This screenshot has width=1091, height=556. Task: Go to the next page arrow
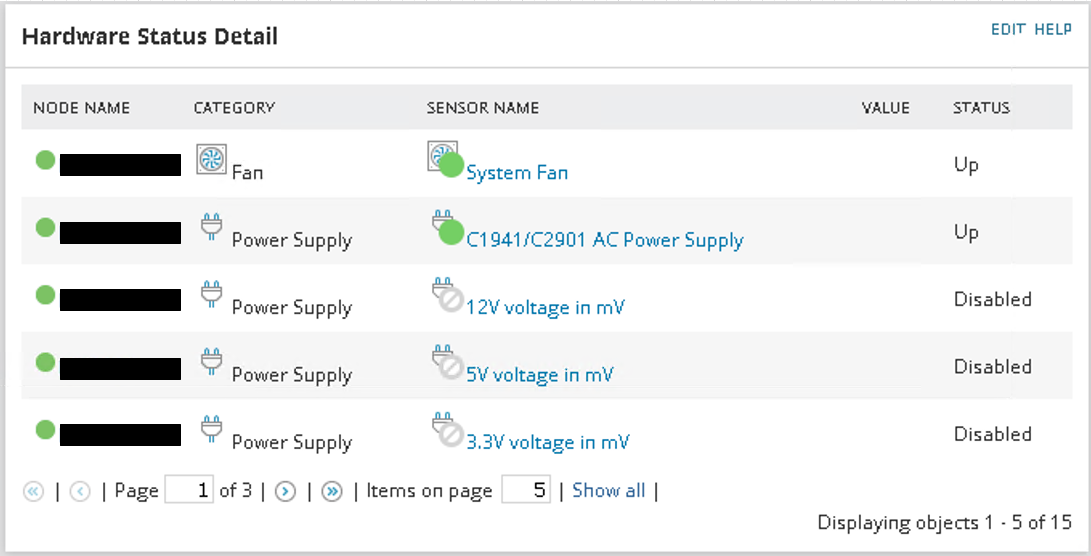click(x=285, y=491)
